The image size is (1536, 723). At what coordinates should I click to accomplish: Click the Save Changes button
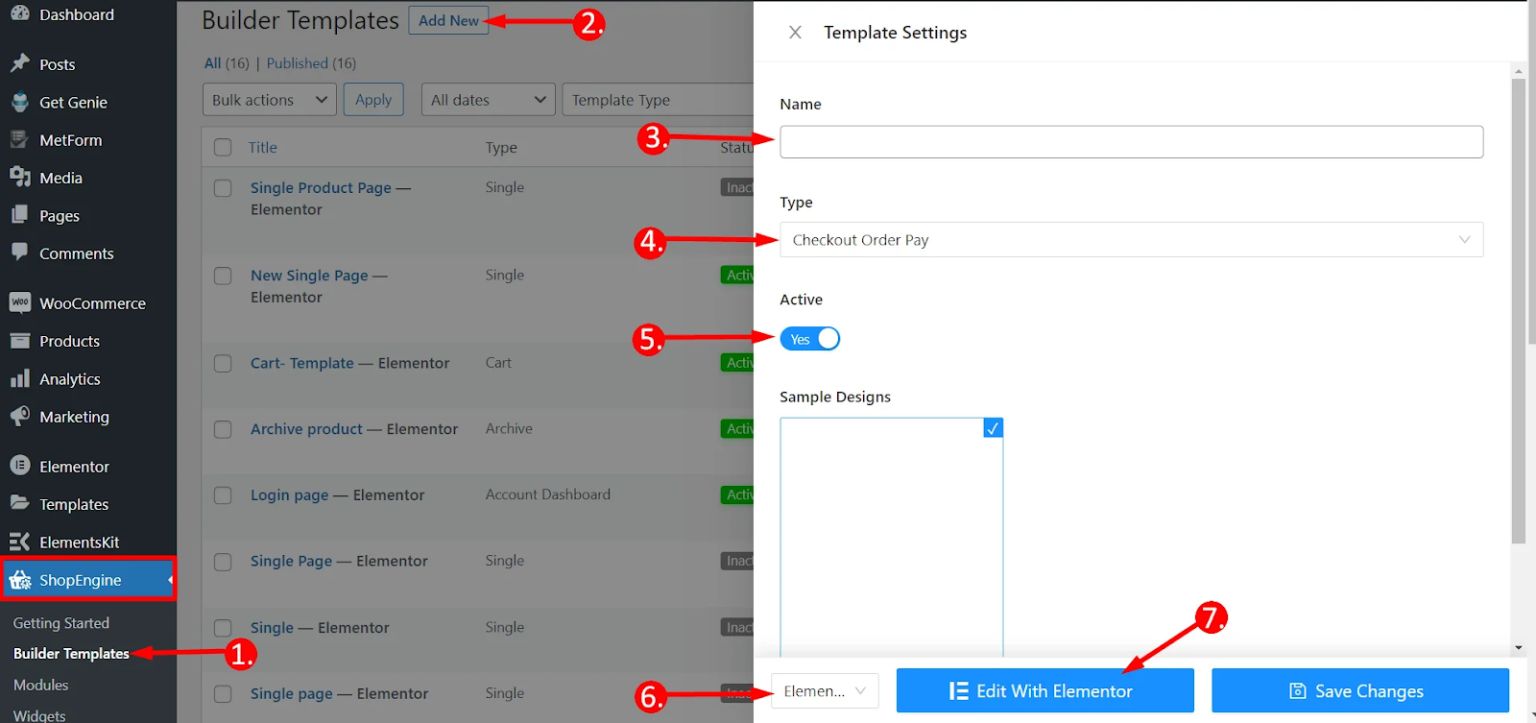point(1359,690)
